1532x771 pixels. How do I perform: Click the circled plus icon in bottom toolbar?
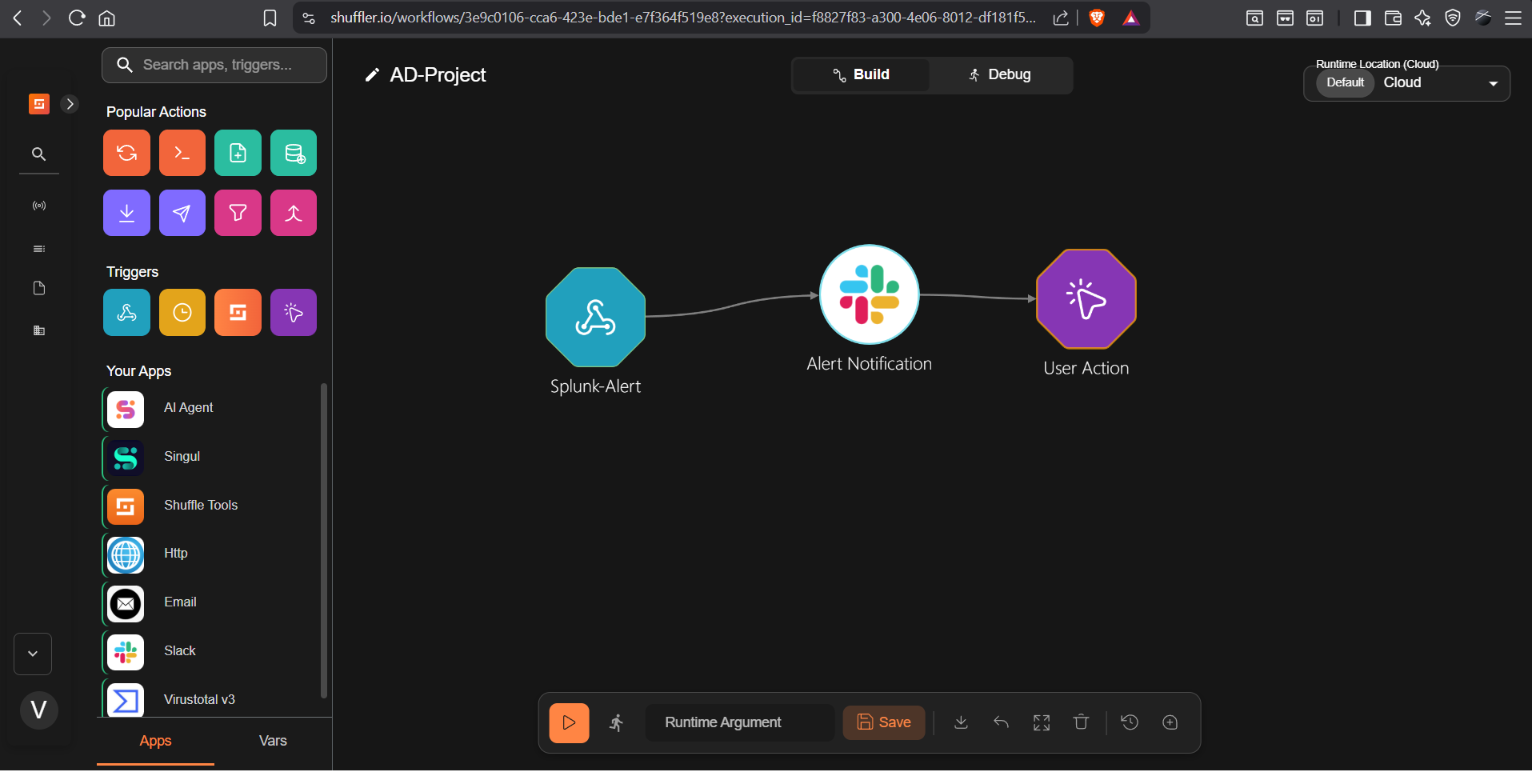[x=1170, y=722]
